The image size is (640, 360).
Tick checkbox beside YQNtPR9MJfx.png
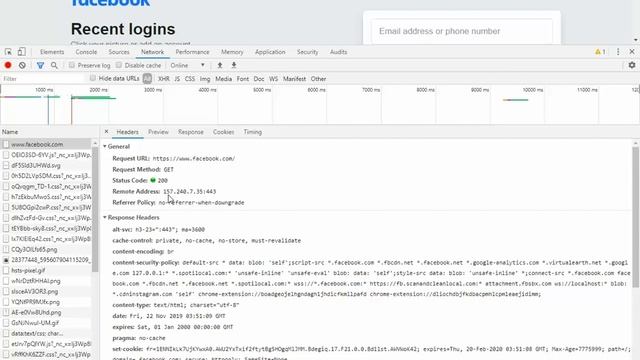(x=6, y=302)
